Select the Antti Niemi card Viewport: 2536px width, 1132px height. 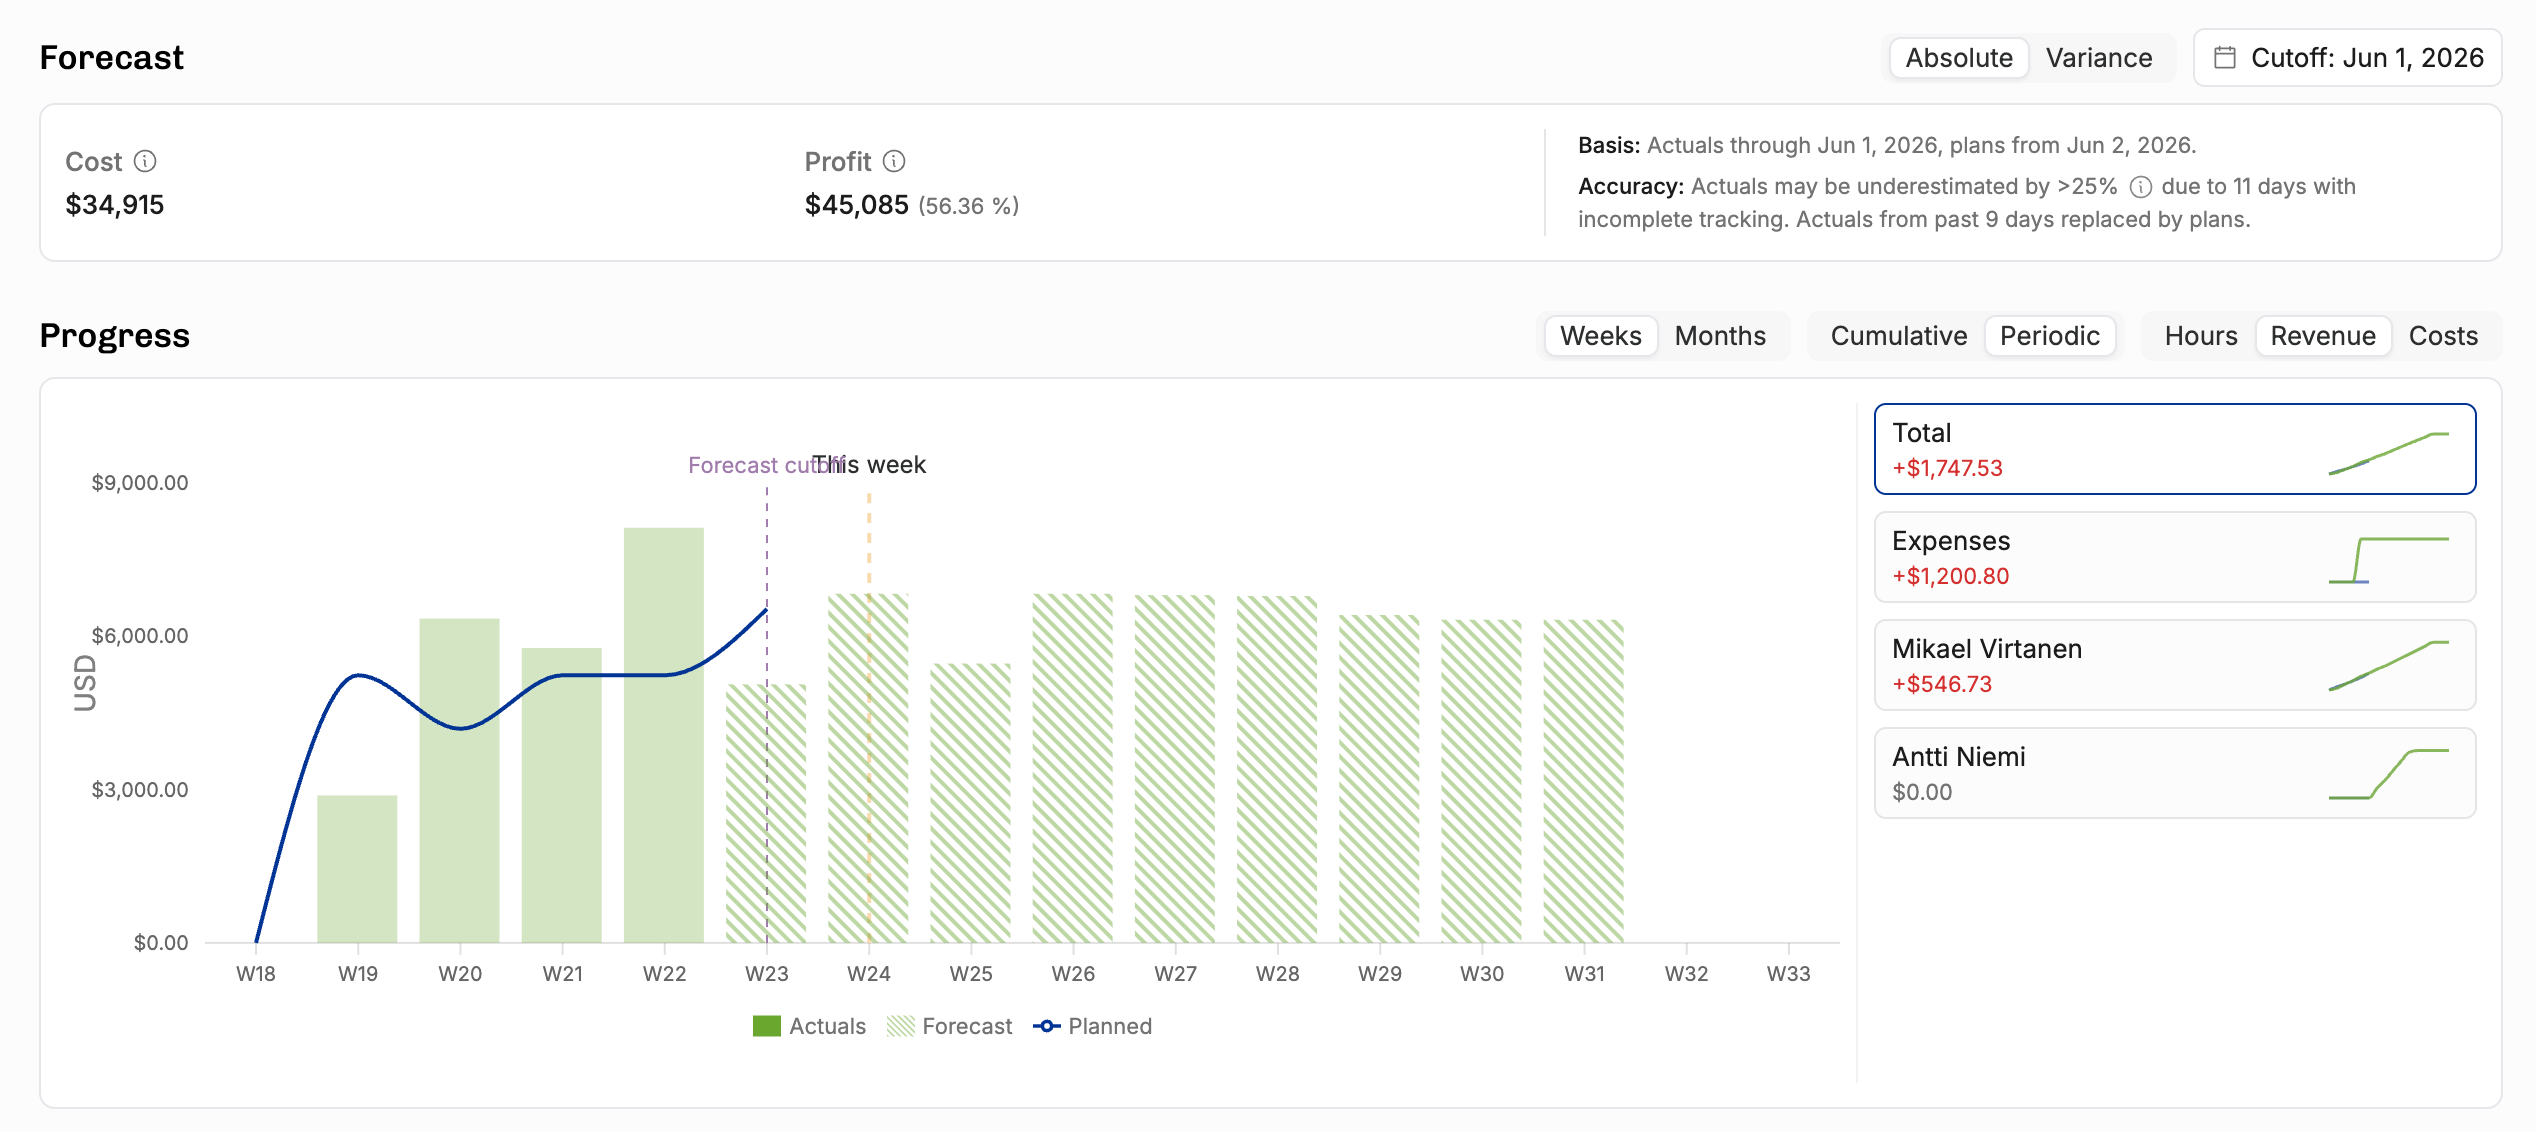[2174, 773]
